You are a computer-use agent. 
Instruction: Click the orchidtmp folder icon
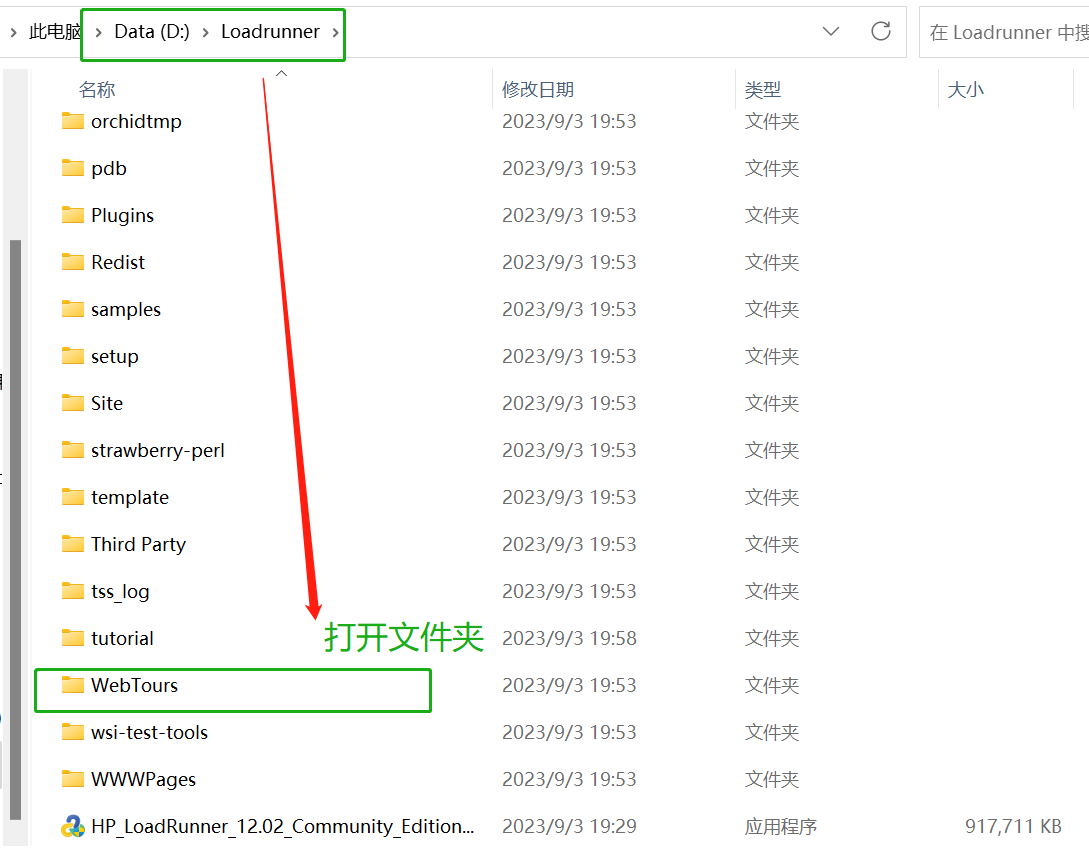72,122
